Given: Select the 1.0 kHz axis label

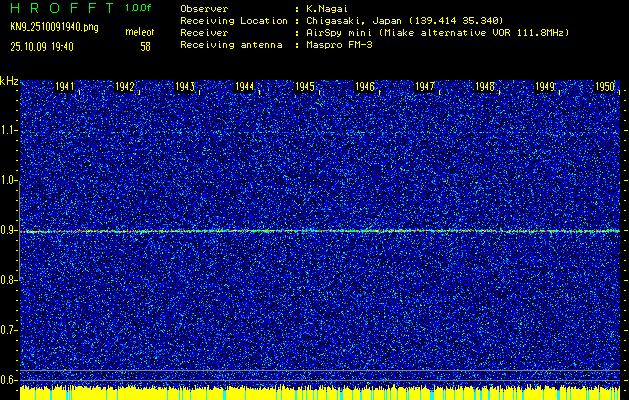Looking at the screenshot, I should coord(10,180).
